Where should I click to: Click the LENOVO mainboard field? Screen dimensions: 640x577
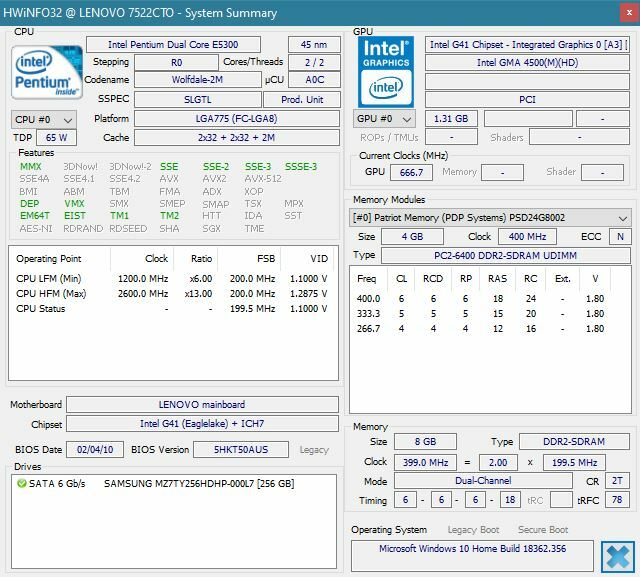pyautogui.click(x=205, y=404)
